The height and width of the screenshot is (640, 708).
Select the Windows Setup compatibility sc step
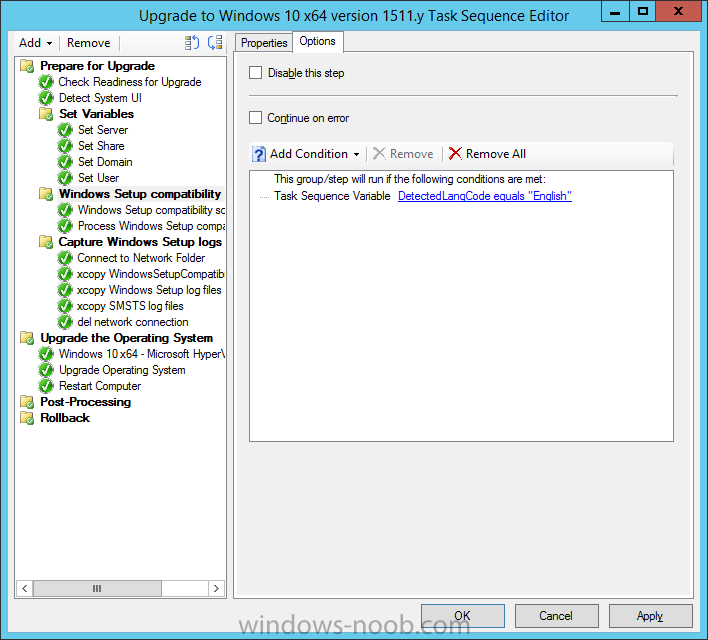tap(151, 210)
